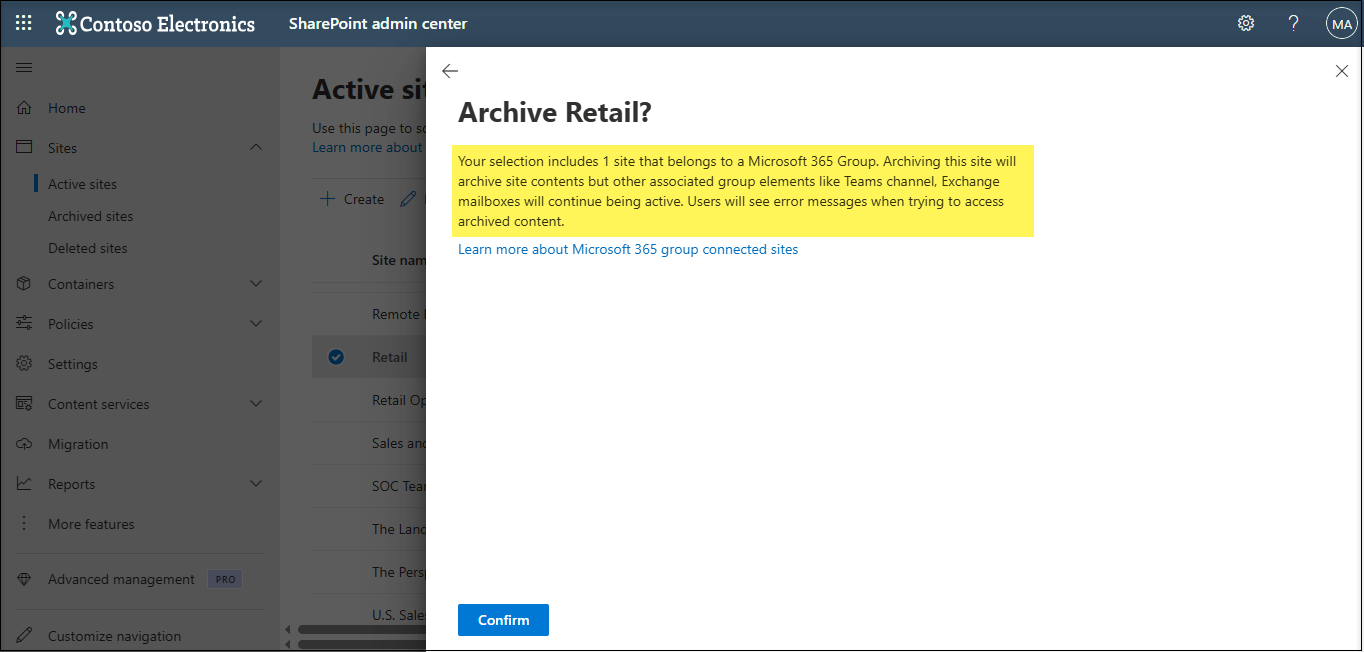
Task: Collapse the left navigation with the hamburger icon
Action: coord(24,67)
